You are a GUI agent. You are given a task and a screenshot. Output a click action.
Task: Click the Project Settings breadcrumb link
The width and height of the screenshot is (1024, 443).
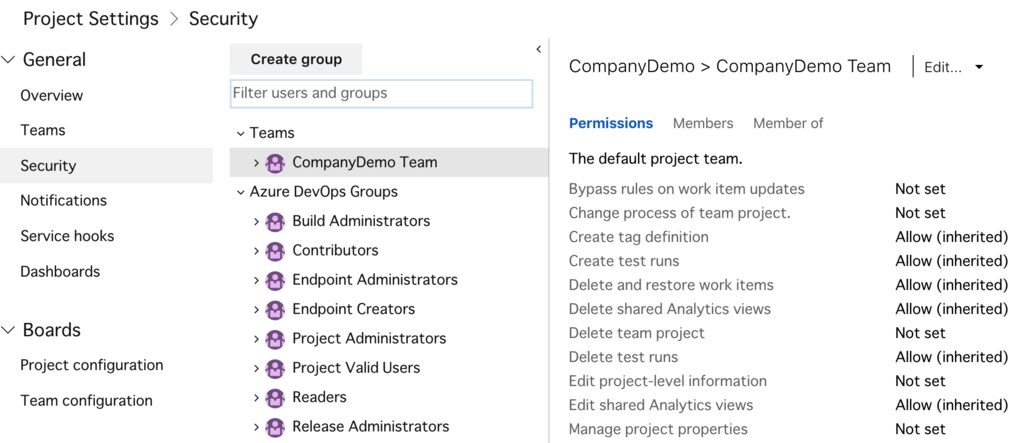click(91, 19)
